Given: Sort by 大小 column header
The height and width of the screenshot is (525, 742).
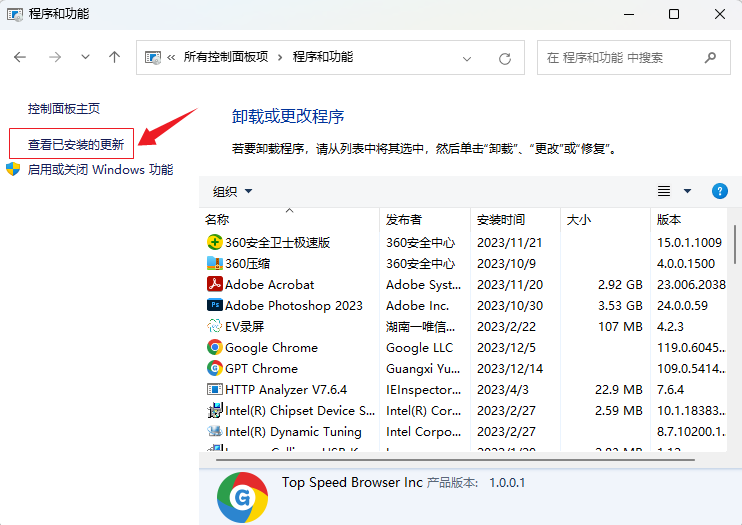Looking at the screenshot, I should coord(605,219).
